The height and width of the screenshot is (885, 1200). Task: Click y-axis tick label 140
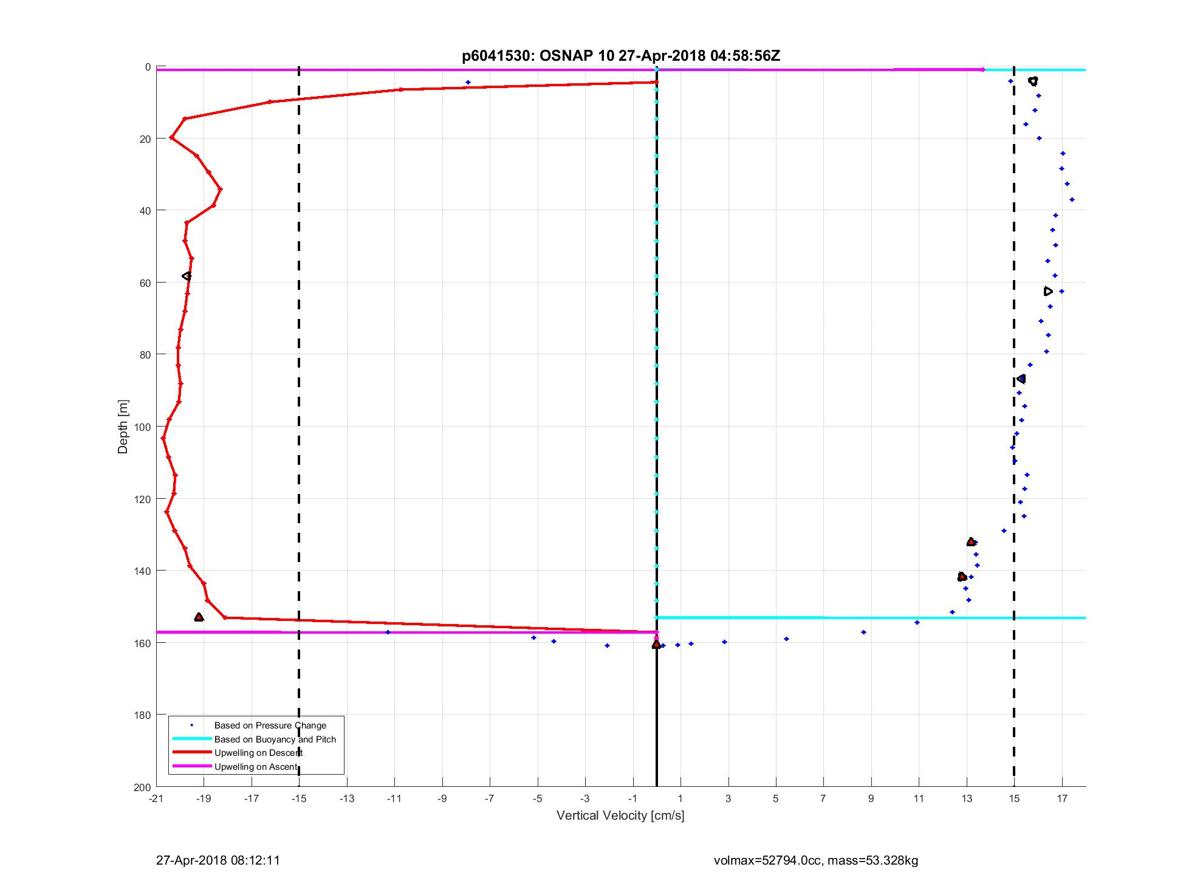[x=141, y=571]
